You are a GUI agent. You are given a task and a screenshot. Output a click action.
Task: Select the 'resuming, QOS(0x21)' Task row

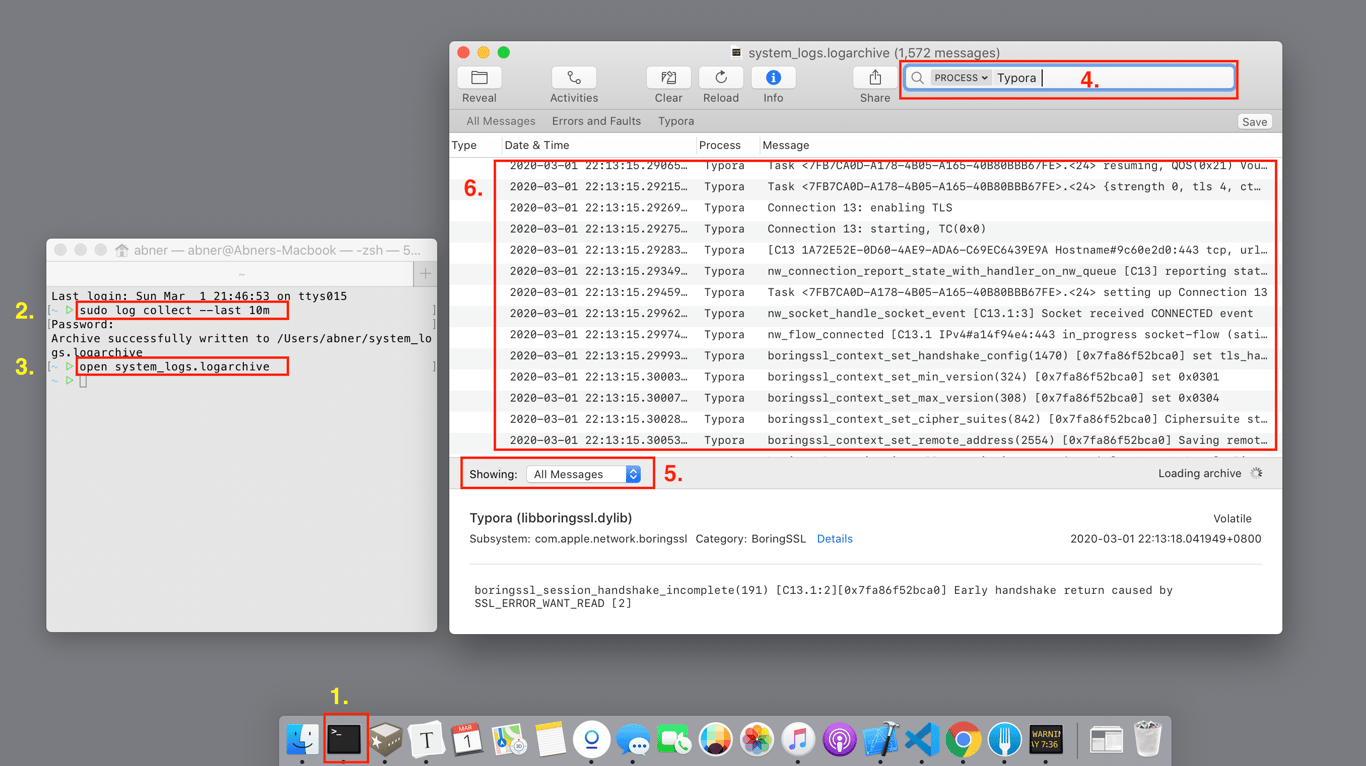click(x=865, y=166)
